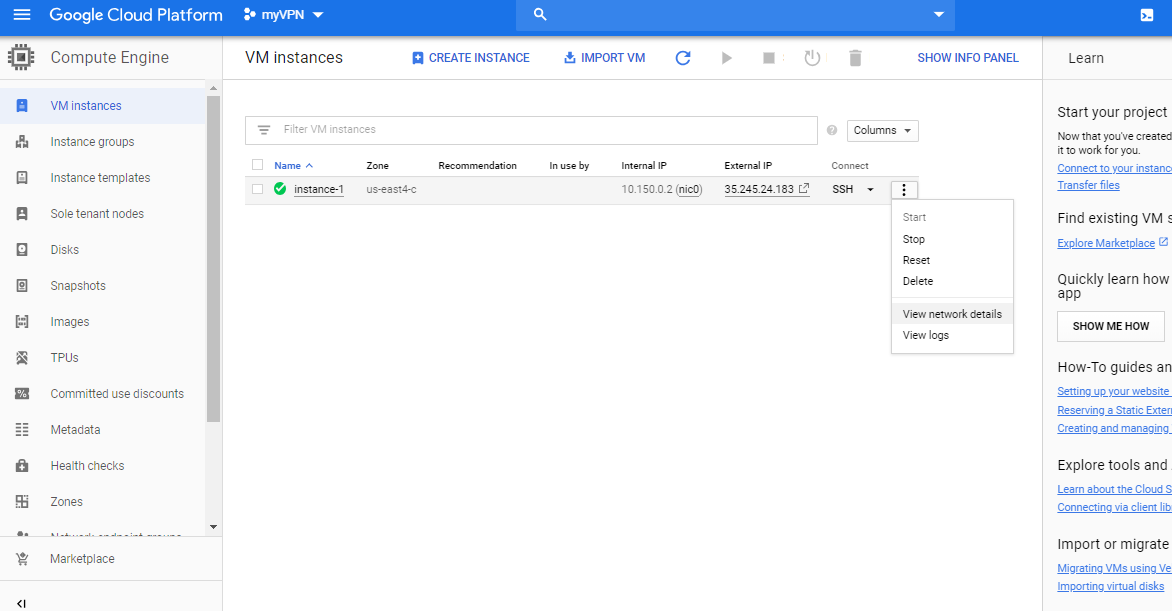Check the instance-1 row checkbox
This screenshot has height=611, width=1172.
click(258, 189)
